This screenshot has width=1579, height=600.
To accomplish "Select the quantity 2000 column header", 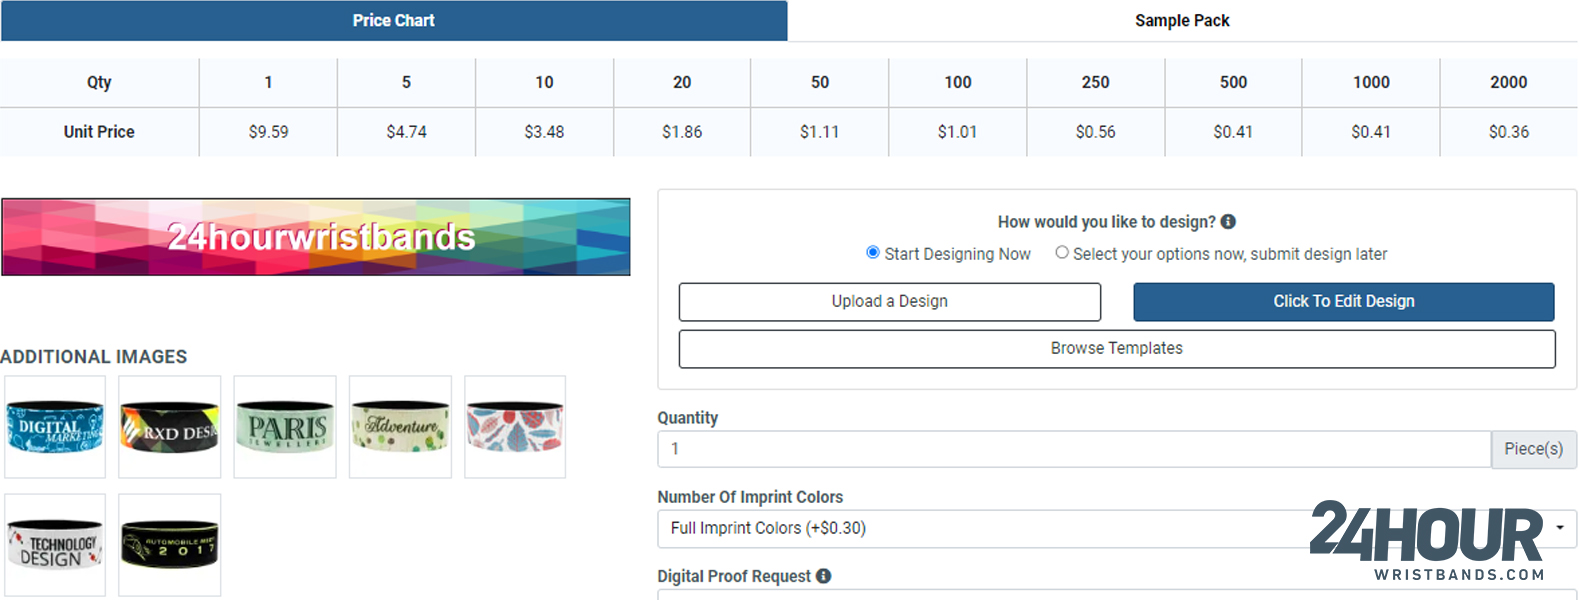I will click(1509, 83).
